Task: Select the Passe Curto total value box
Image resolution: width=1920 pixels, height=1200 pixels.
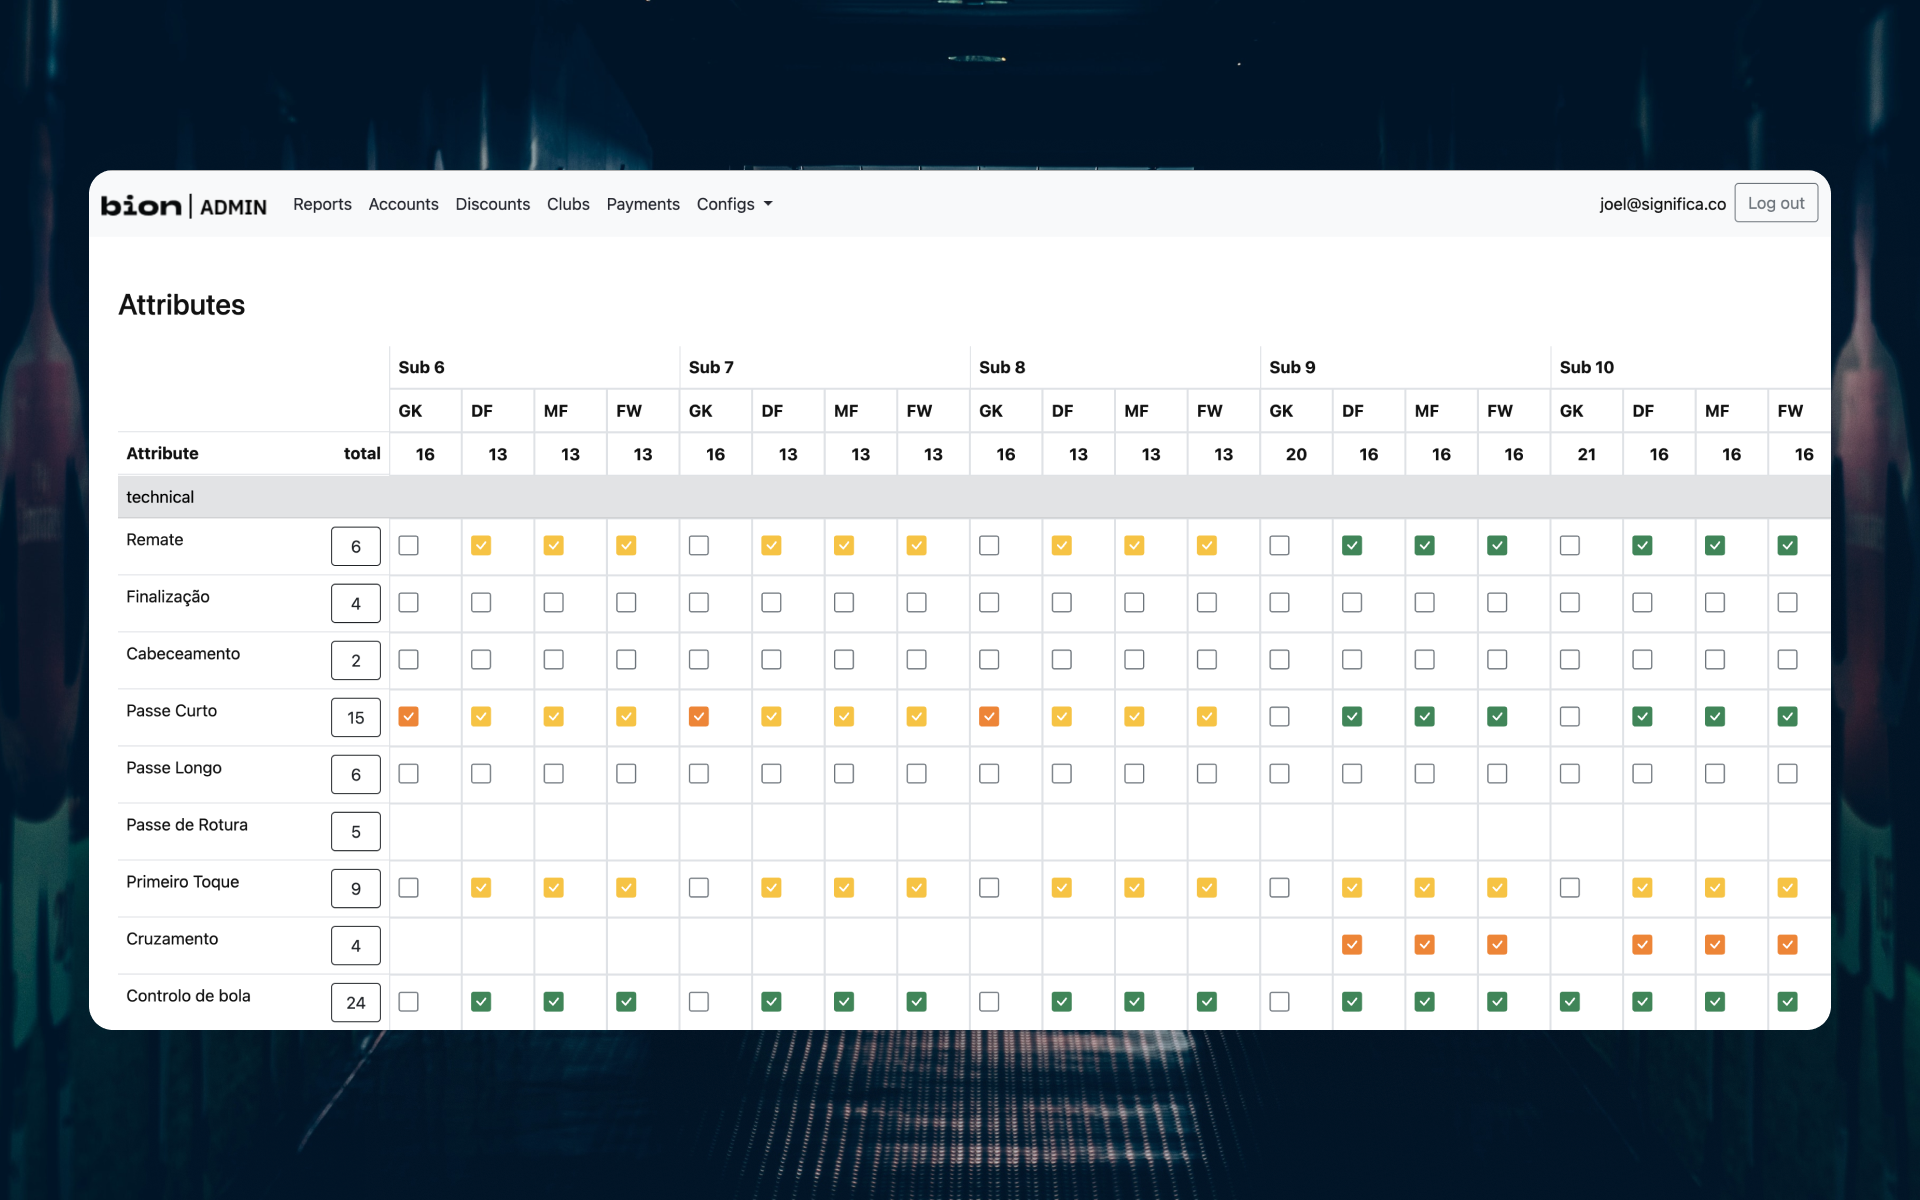Action: [x=356, y=717]
